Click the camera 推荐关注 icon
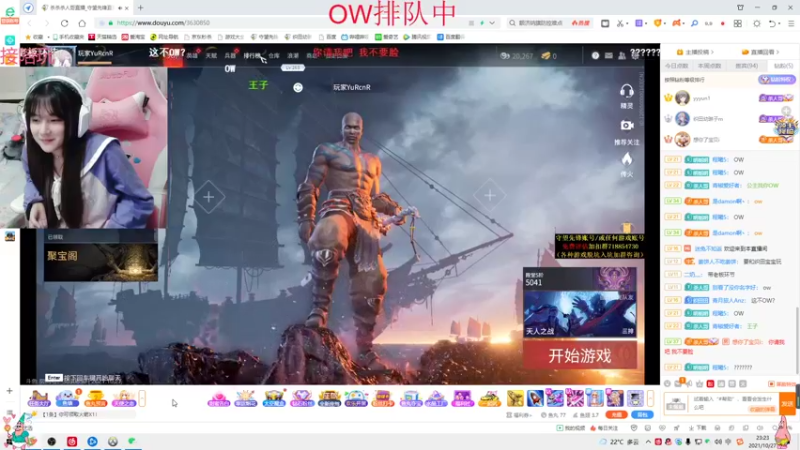Image resolution: width=800 pixels, height=450 pixels. pos(627,132)
